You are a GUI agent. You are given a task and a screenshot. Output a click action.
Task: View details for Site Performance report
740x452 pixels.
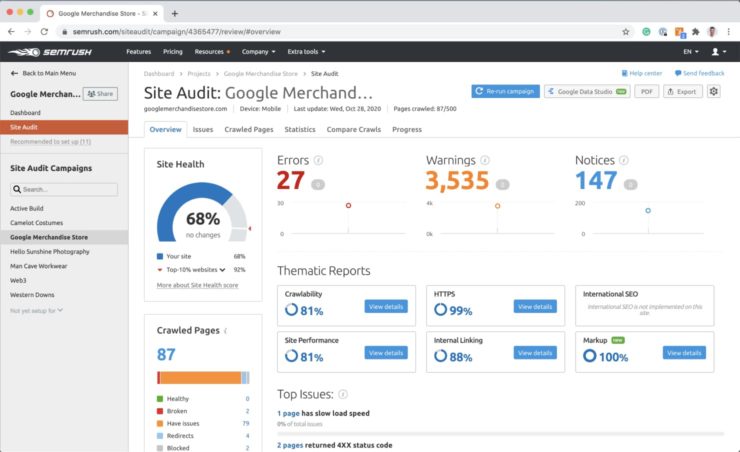[386, 353]
